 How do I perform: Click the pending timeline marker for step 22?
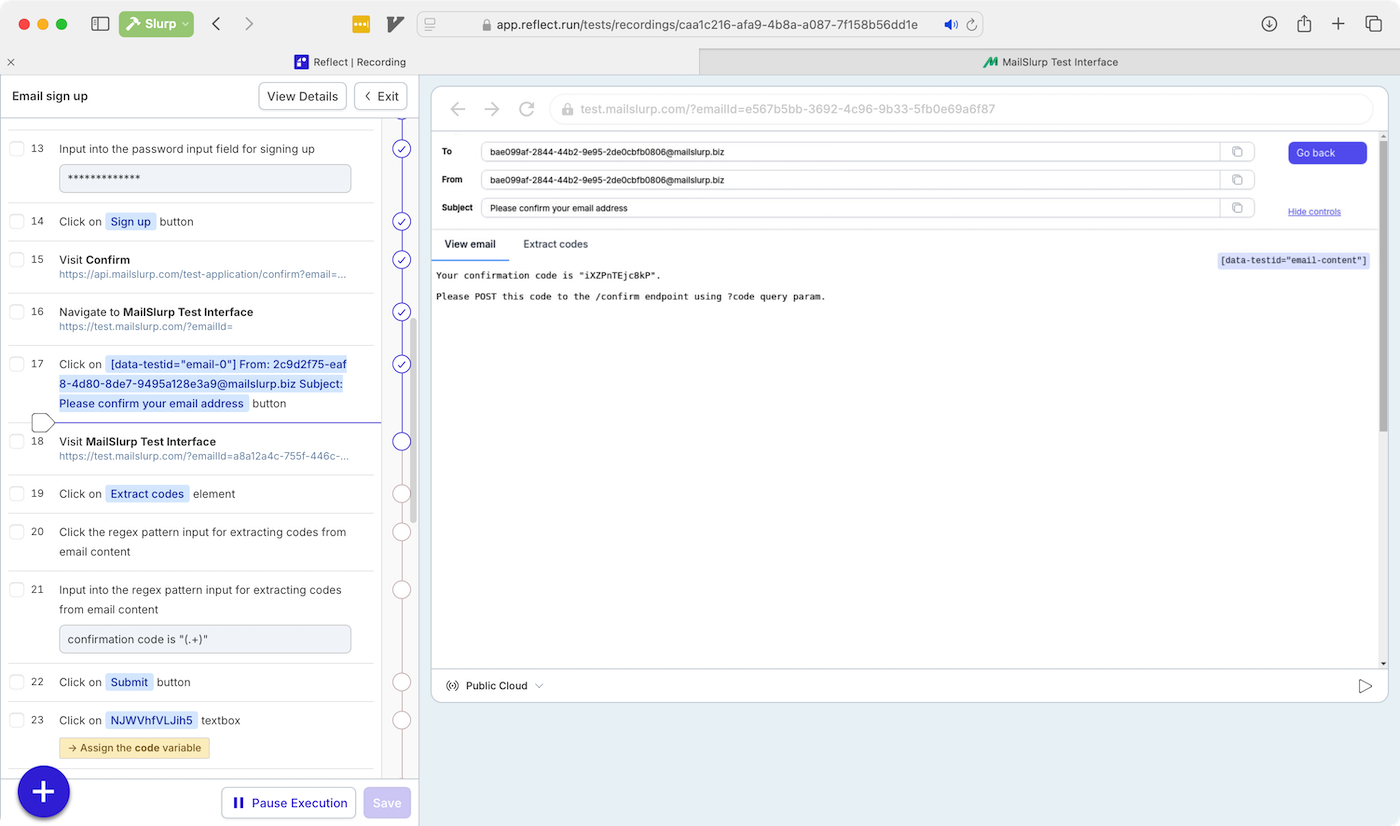[402, 682]
